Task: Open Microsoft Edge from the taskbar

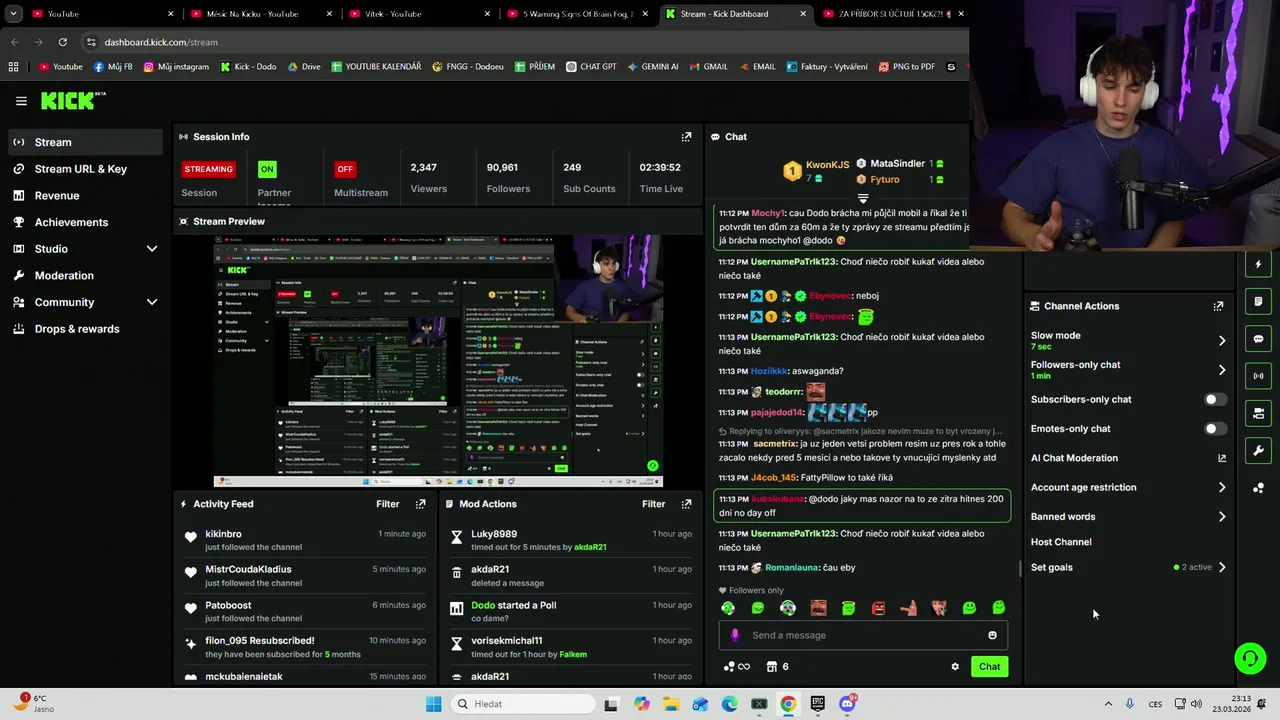Action: tap(730, 704)
